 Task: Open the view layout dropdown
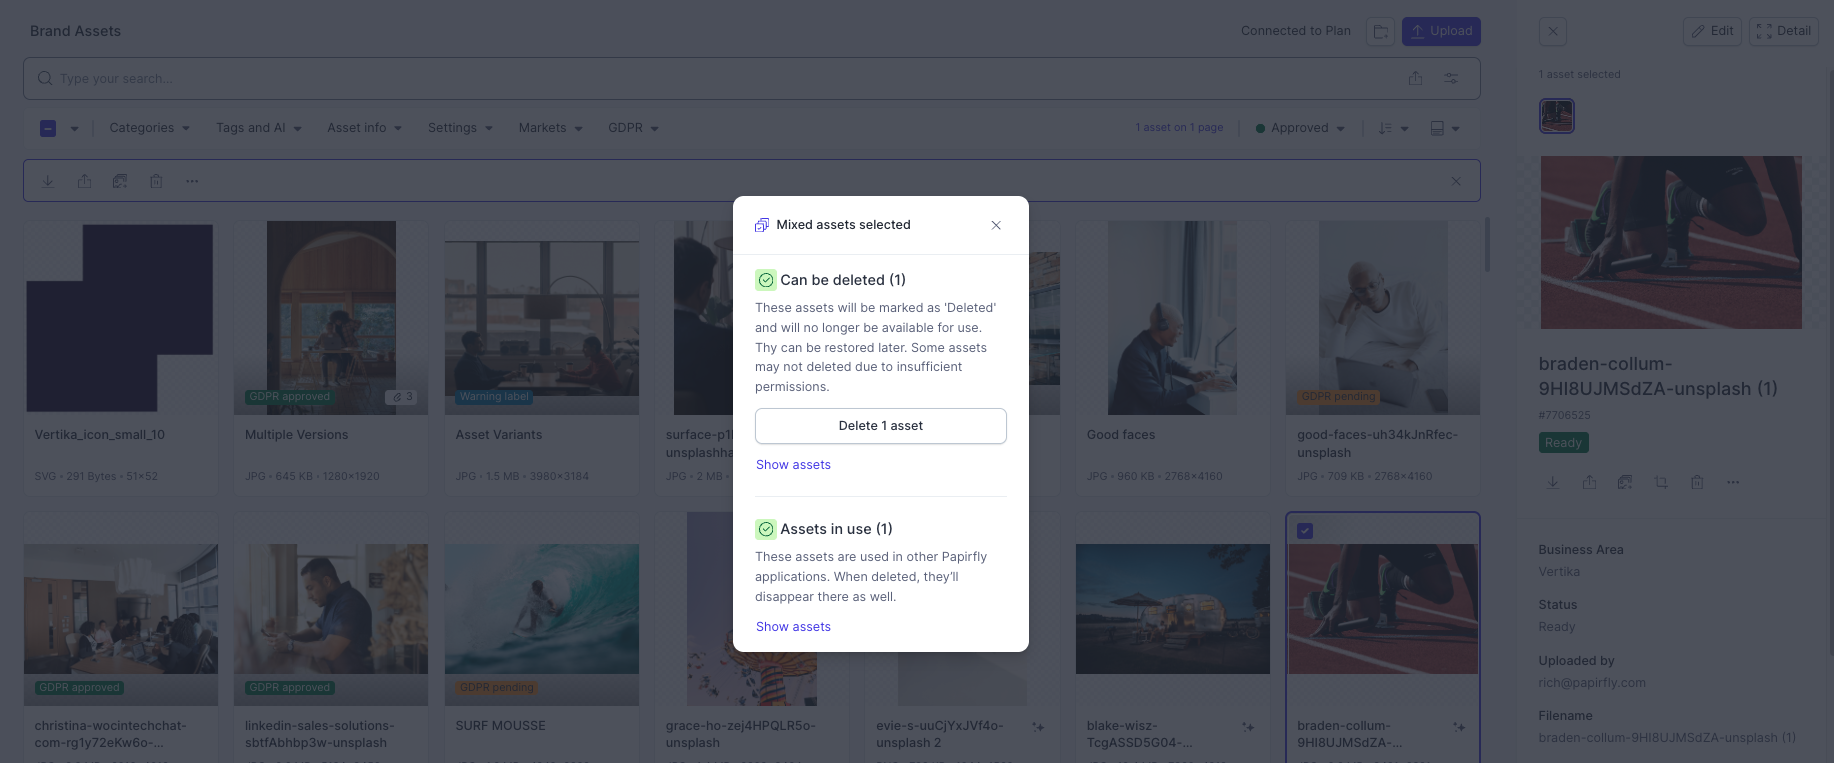pos(1445,128)
